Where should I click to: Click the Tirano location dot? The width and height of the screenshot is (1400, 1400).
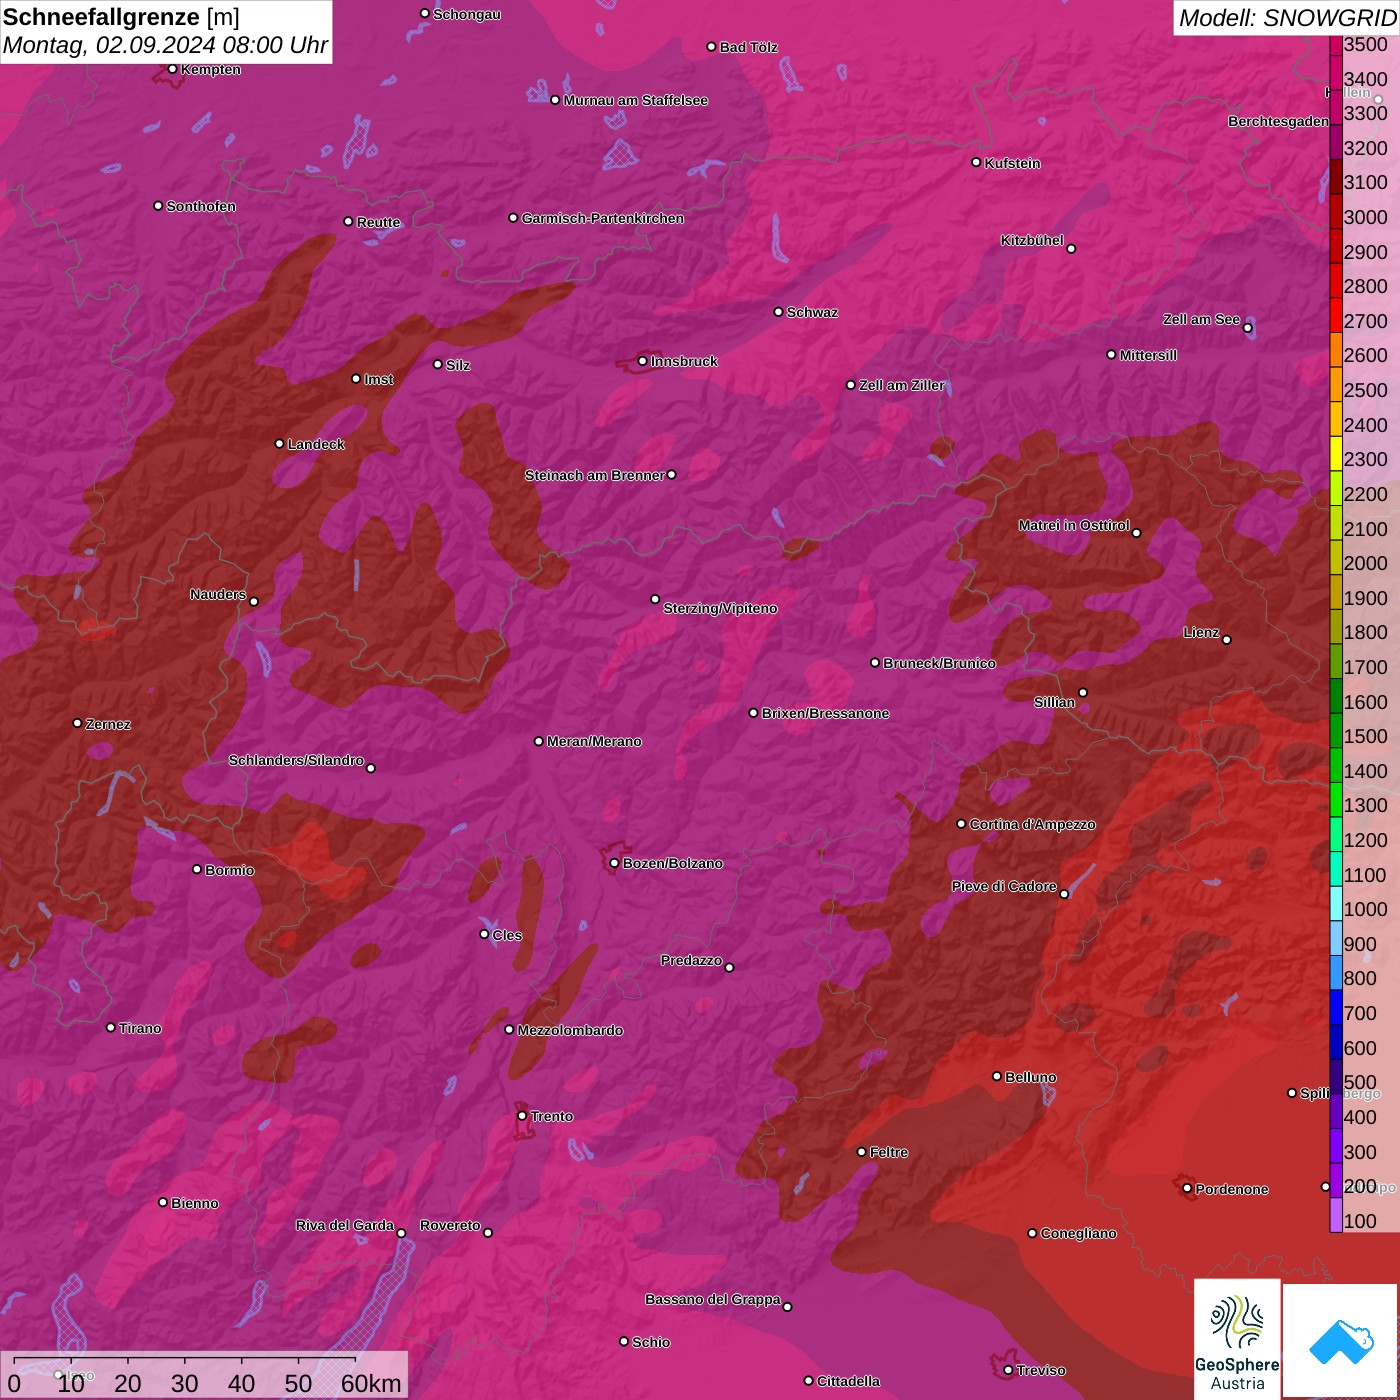tap(111, 1027)
